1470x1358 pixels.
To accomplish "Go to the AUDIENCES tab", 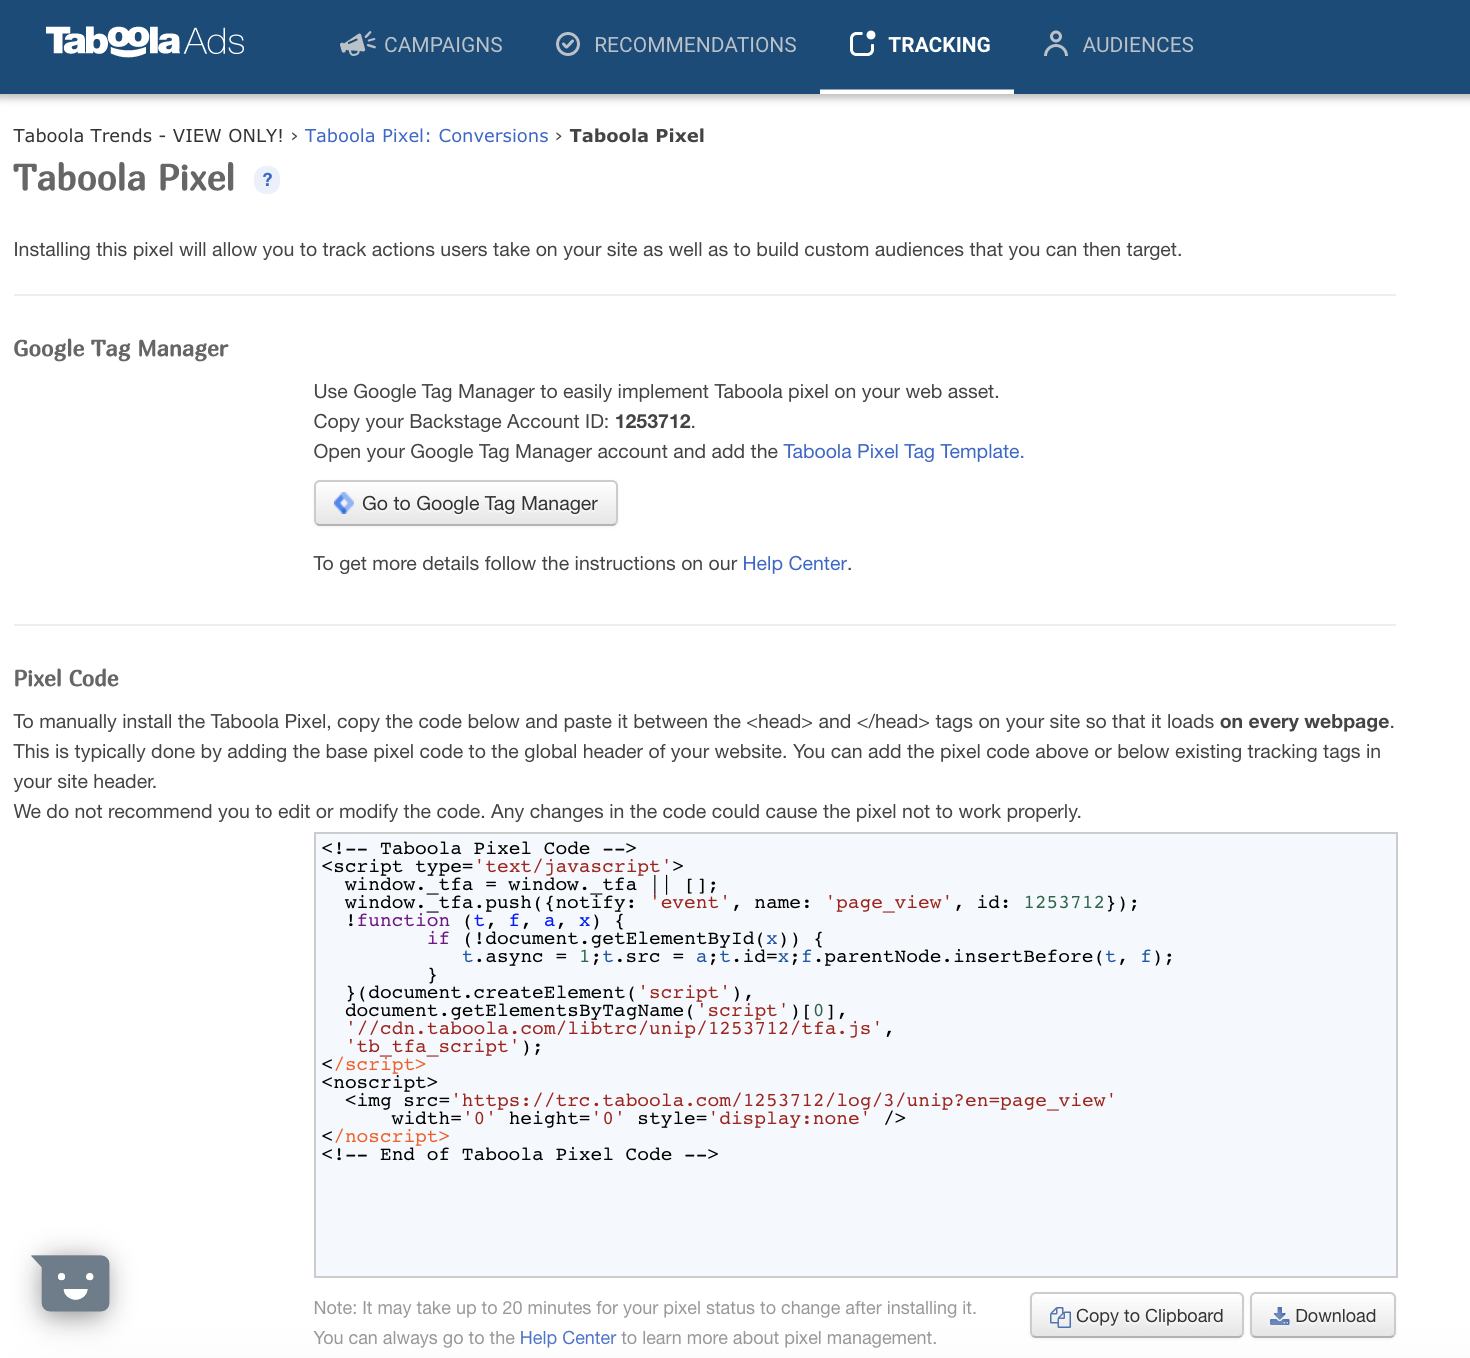I will [x=1118, y=45].
